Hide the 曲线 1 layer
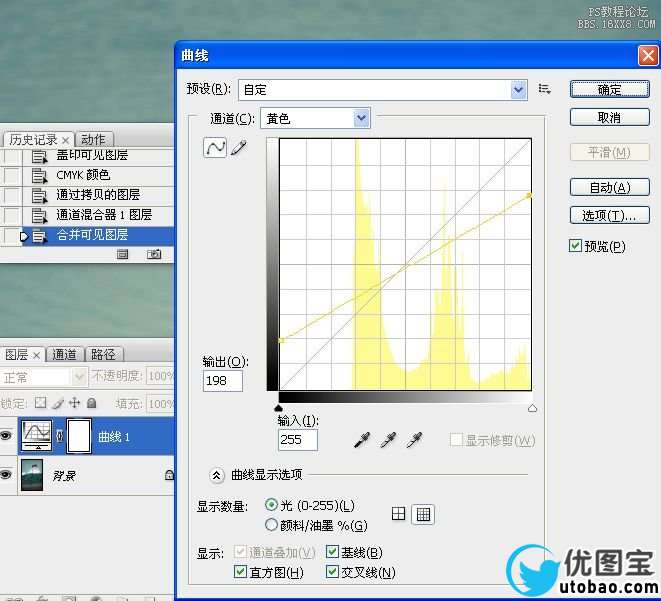This screenshot has height=601, width=661. click(7, 435)
